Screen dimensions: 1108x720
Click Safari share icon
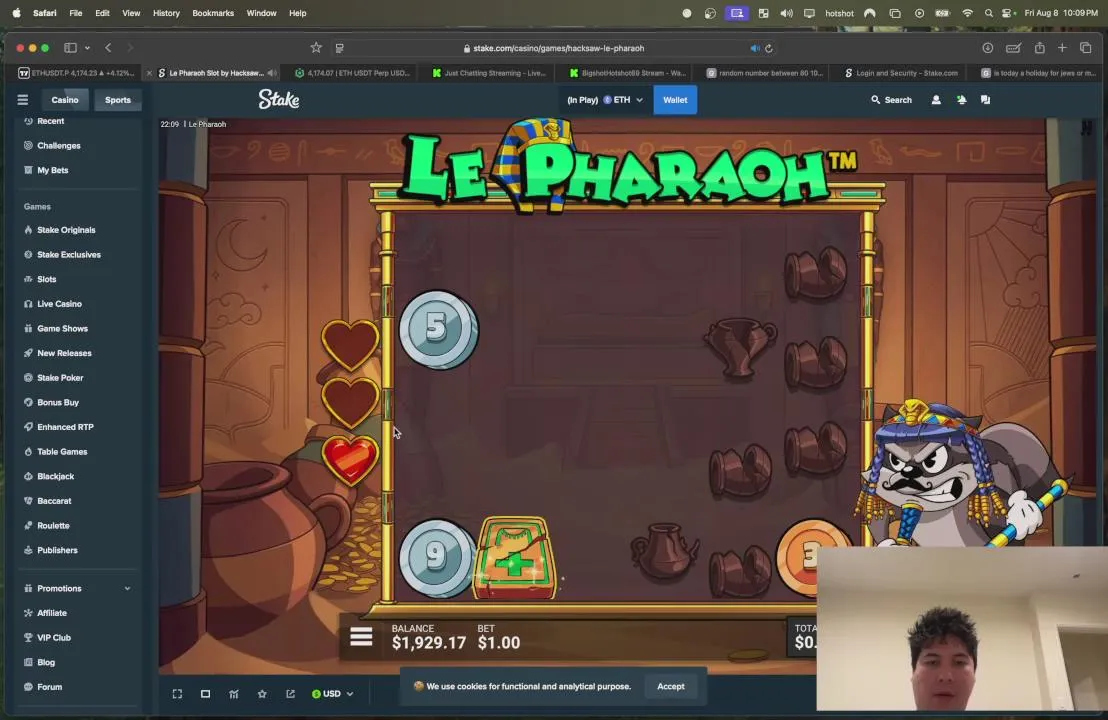(1039, 47)
